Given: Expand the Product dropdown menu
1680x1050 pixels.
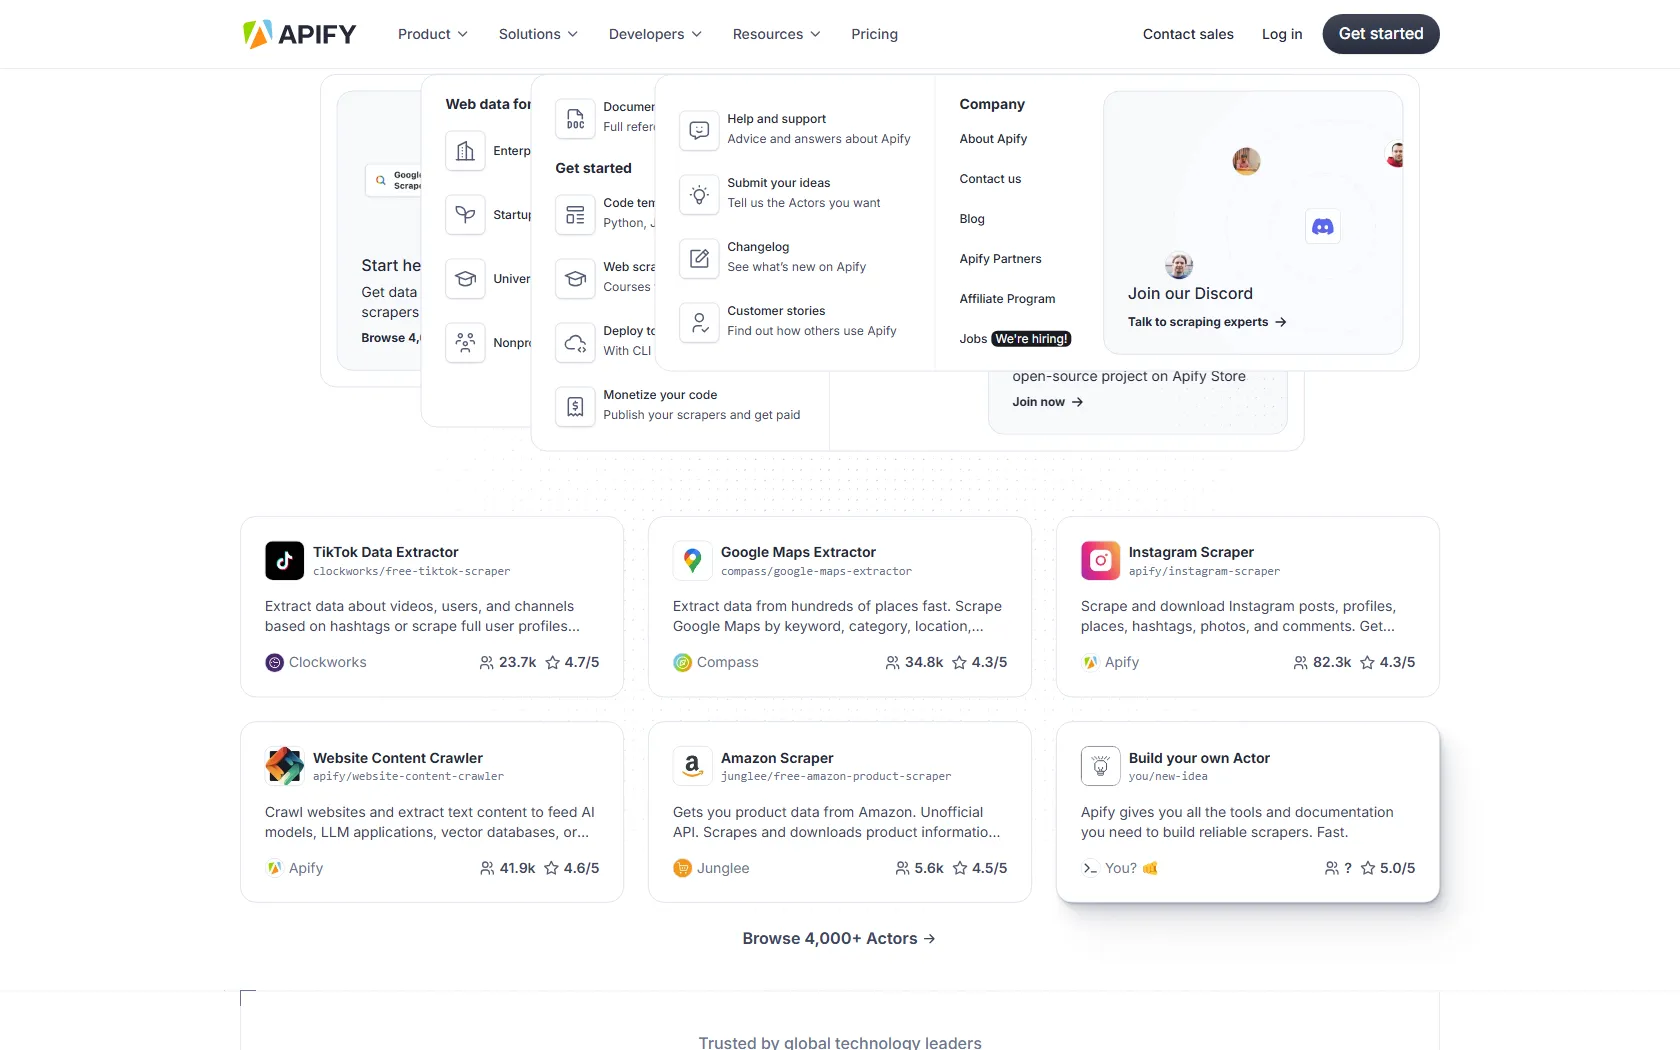Looking at the screenshot, I should (432, 34).
